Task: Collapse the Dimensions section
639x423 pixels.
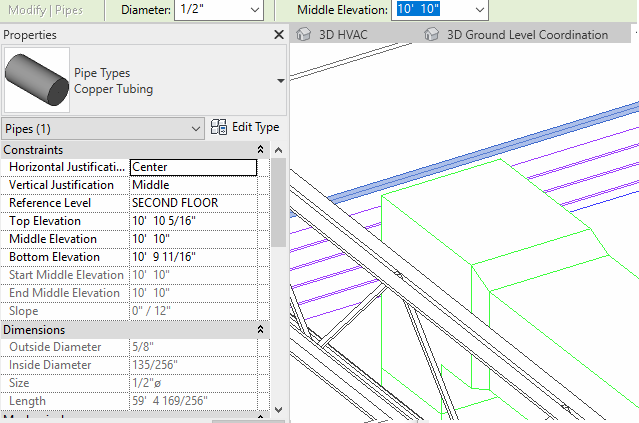Action: pos(260,329)
